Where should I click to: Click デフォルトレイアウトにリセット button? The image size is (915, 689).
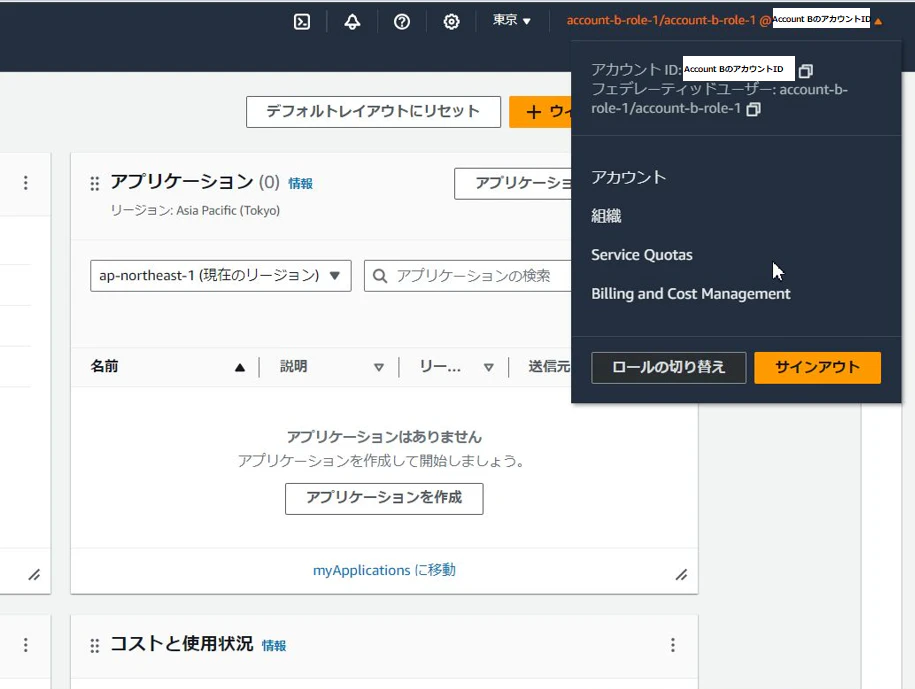373,112
